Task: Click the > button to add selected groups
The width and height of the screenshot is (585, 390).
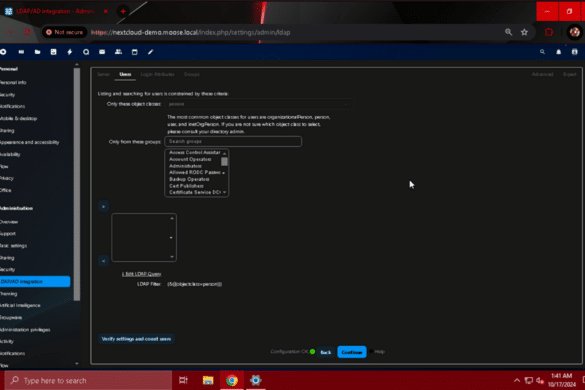Action: [x=103, y=206]
